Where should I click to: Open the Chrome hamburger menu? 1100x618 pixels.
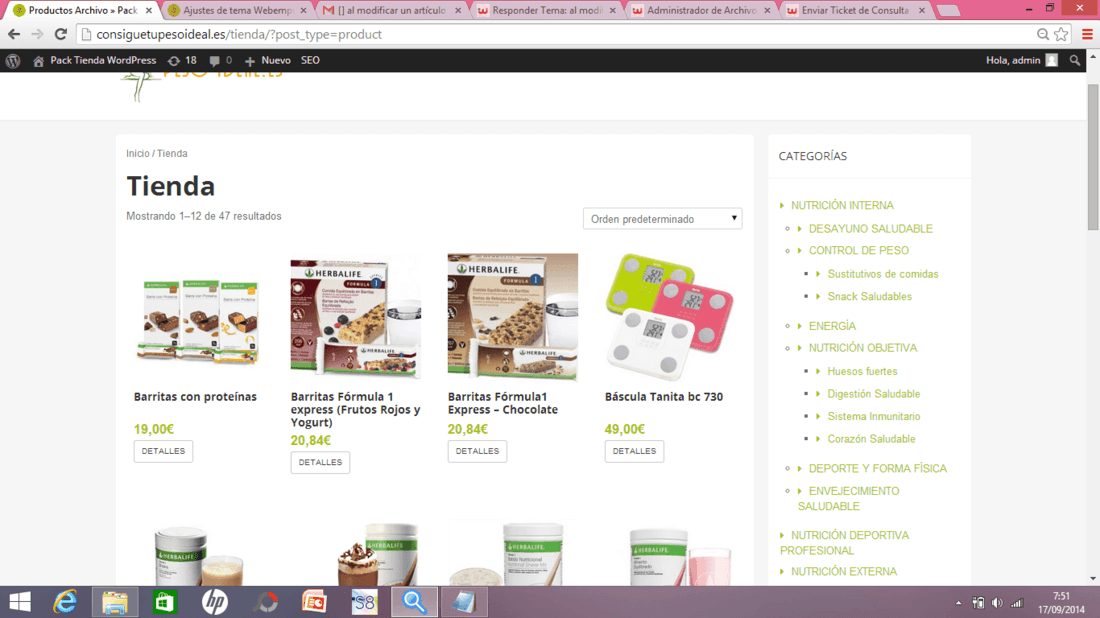1087,34
